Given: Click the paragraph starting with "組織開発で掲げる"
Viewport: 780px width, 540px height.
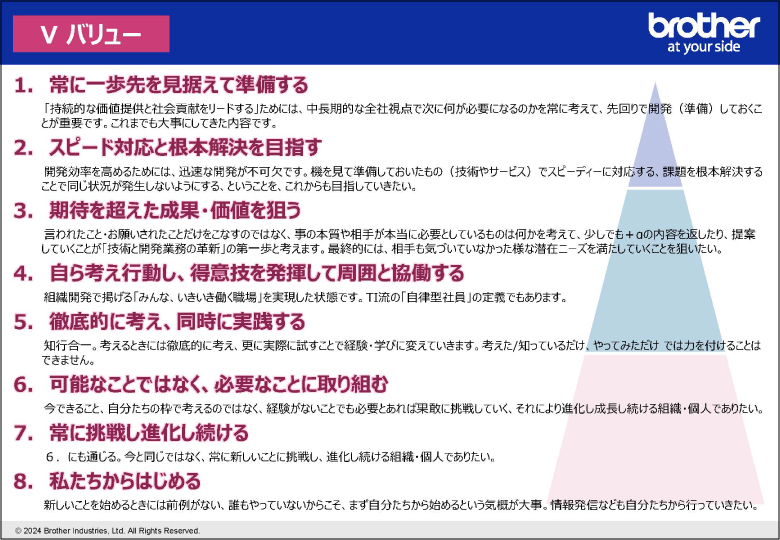Looking at the screenshot, I should pyautogui.click(x=305, y=297).
